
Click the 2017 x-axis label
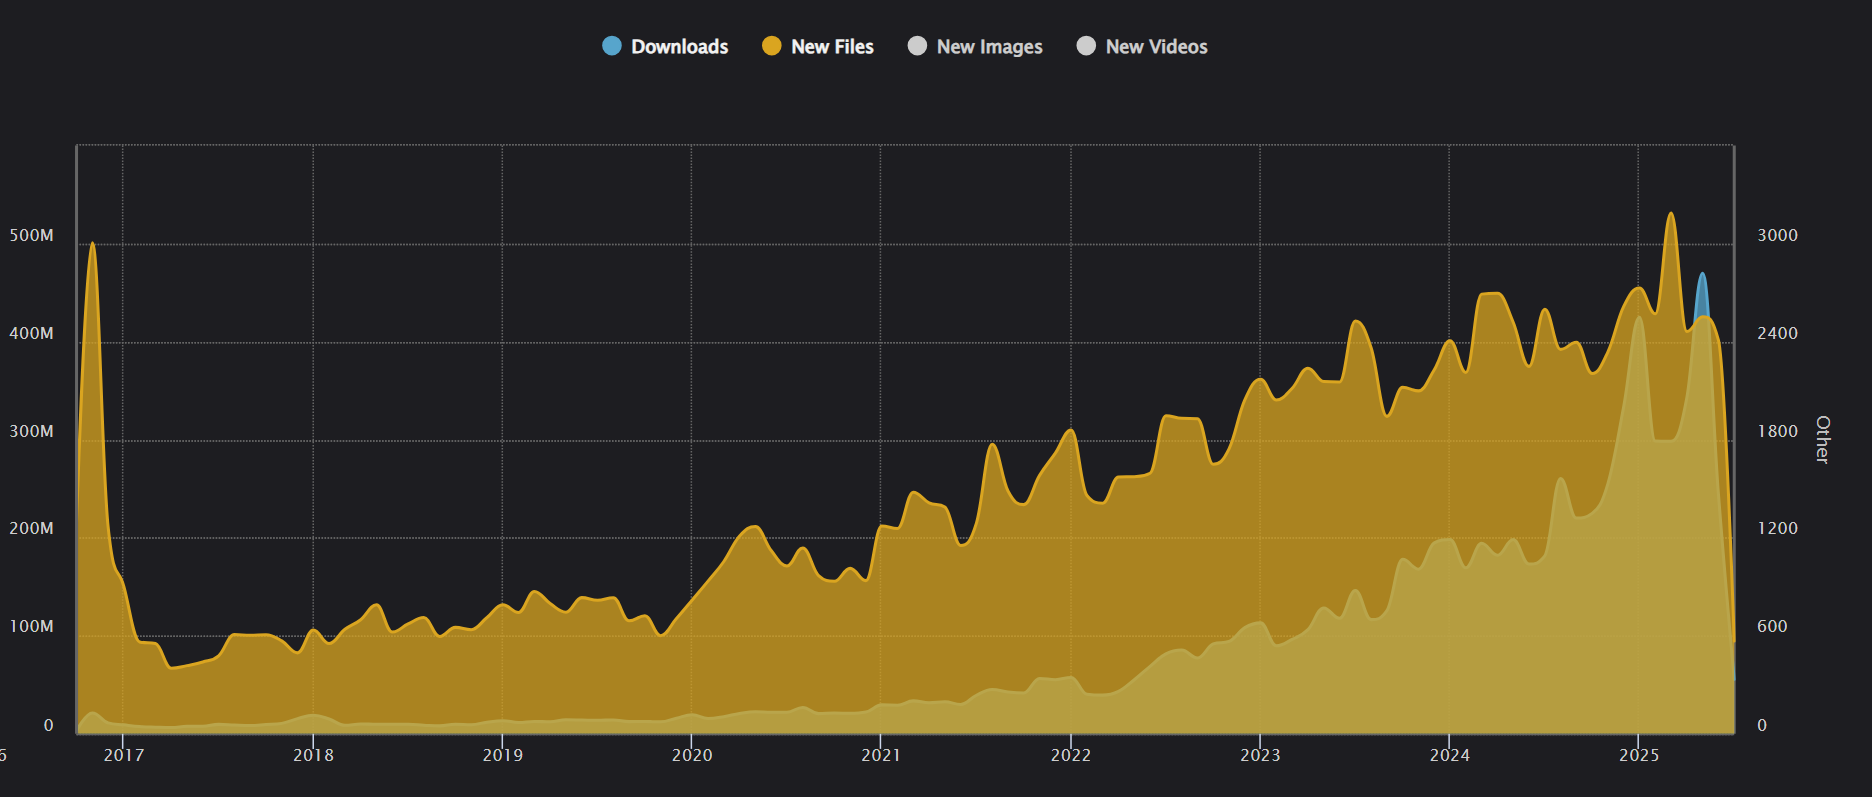coord(124,755)
